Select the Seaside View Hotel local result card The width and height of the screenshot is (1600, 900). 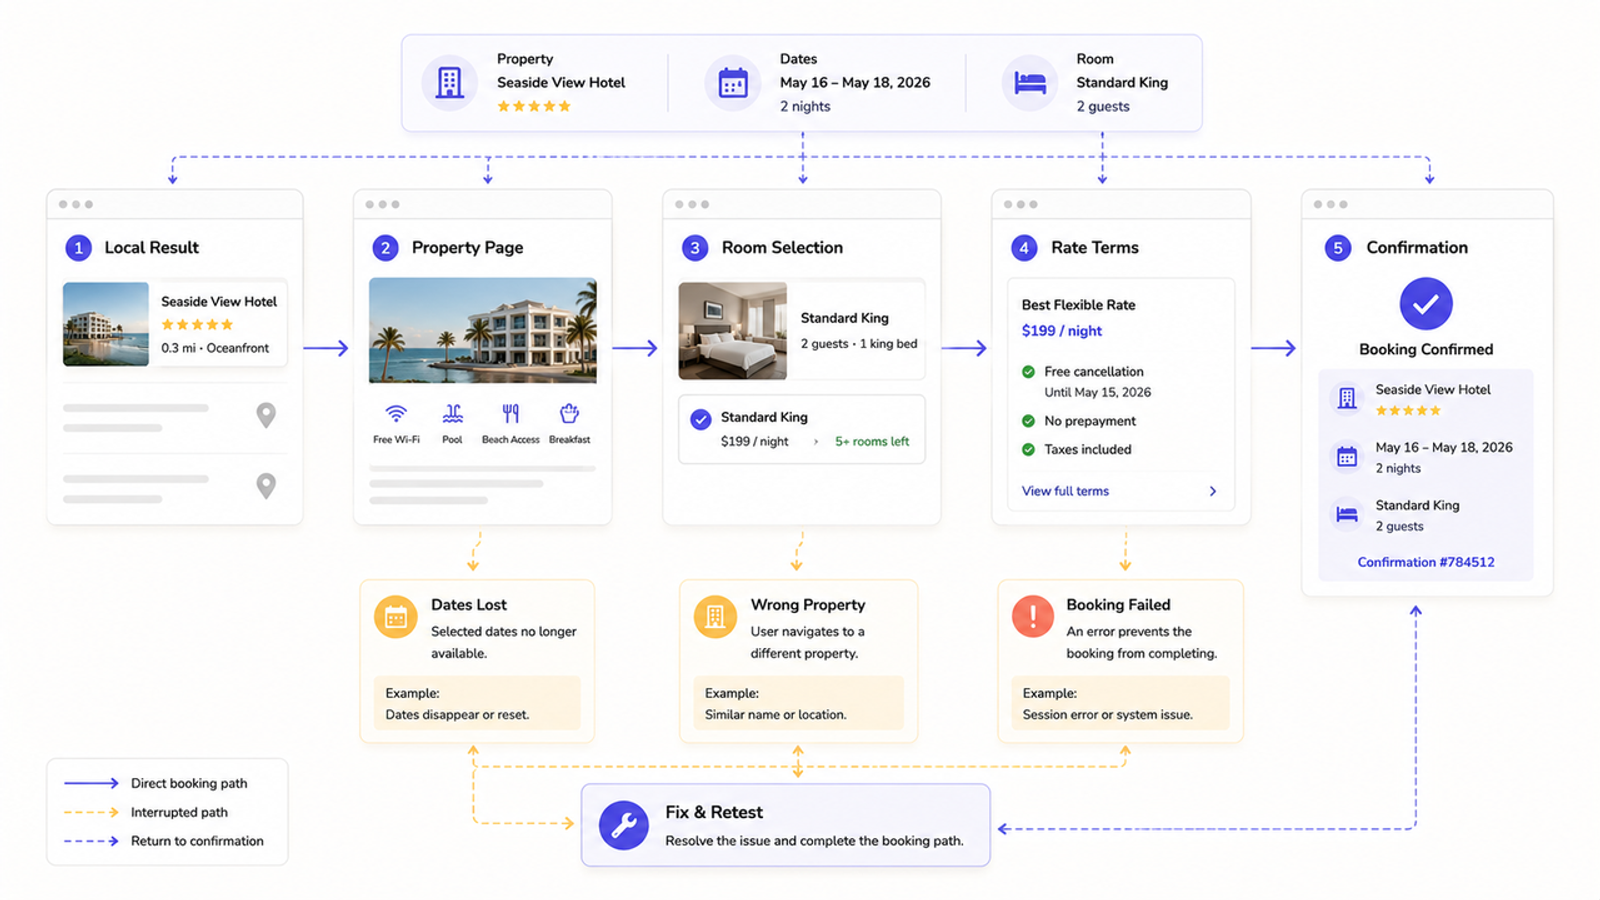coord(175,324)
